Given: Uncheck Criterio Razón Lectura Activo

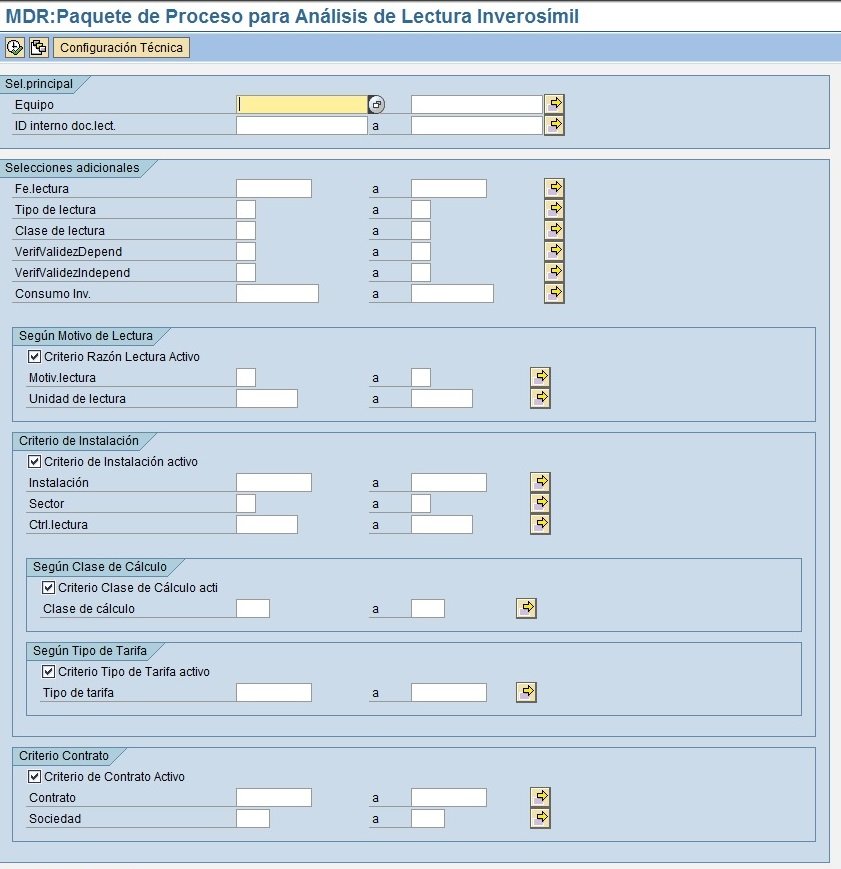Looking at the screenshot, I should (x=35, y=356).
